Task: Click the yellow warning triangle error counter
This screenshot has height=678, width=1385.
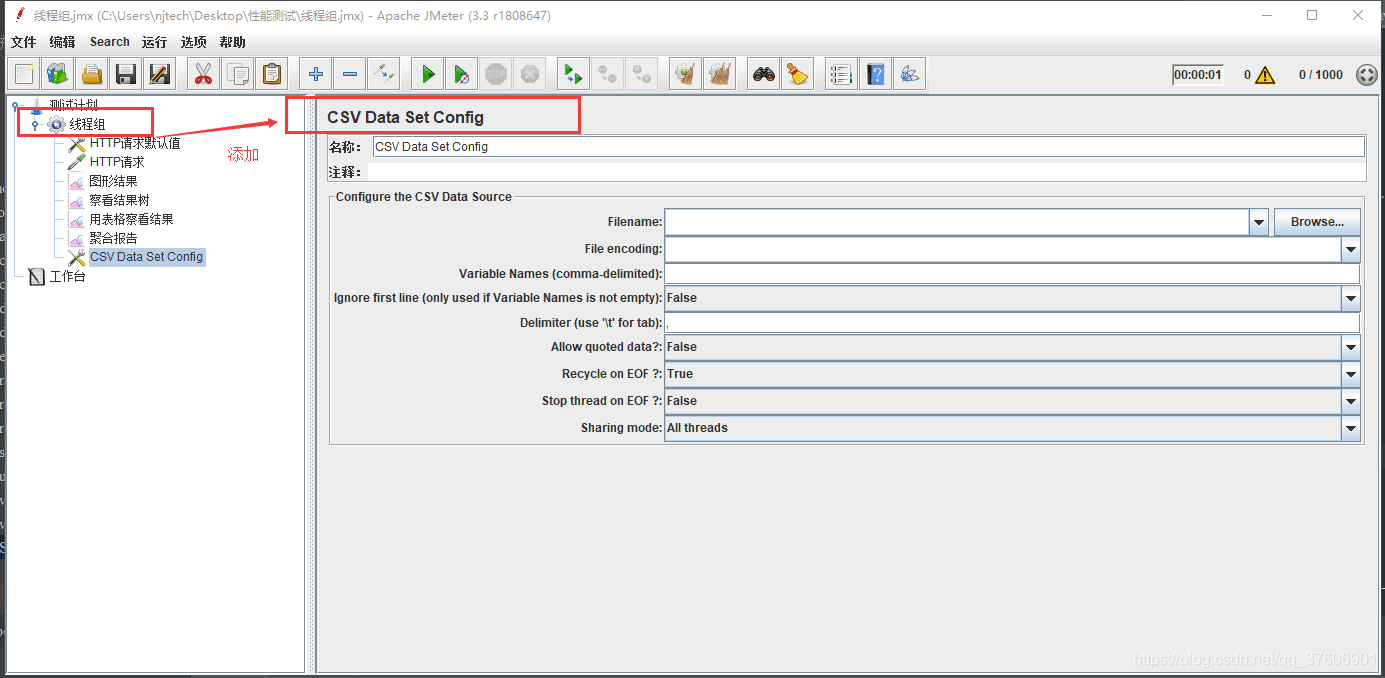Action: point(1265,75)
